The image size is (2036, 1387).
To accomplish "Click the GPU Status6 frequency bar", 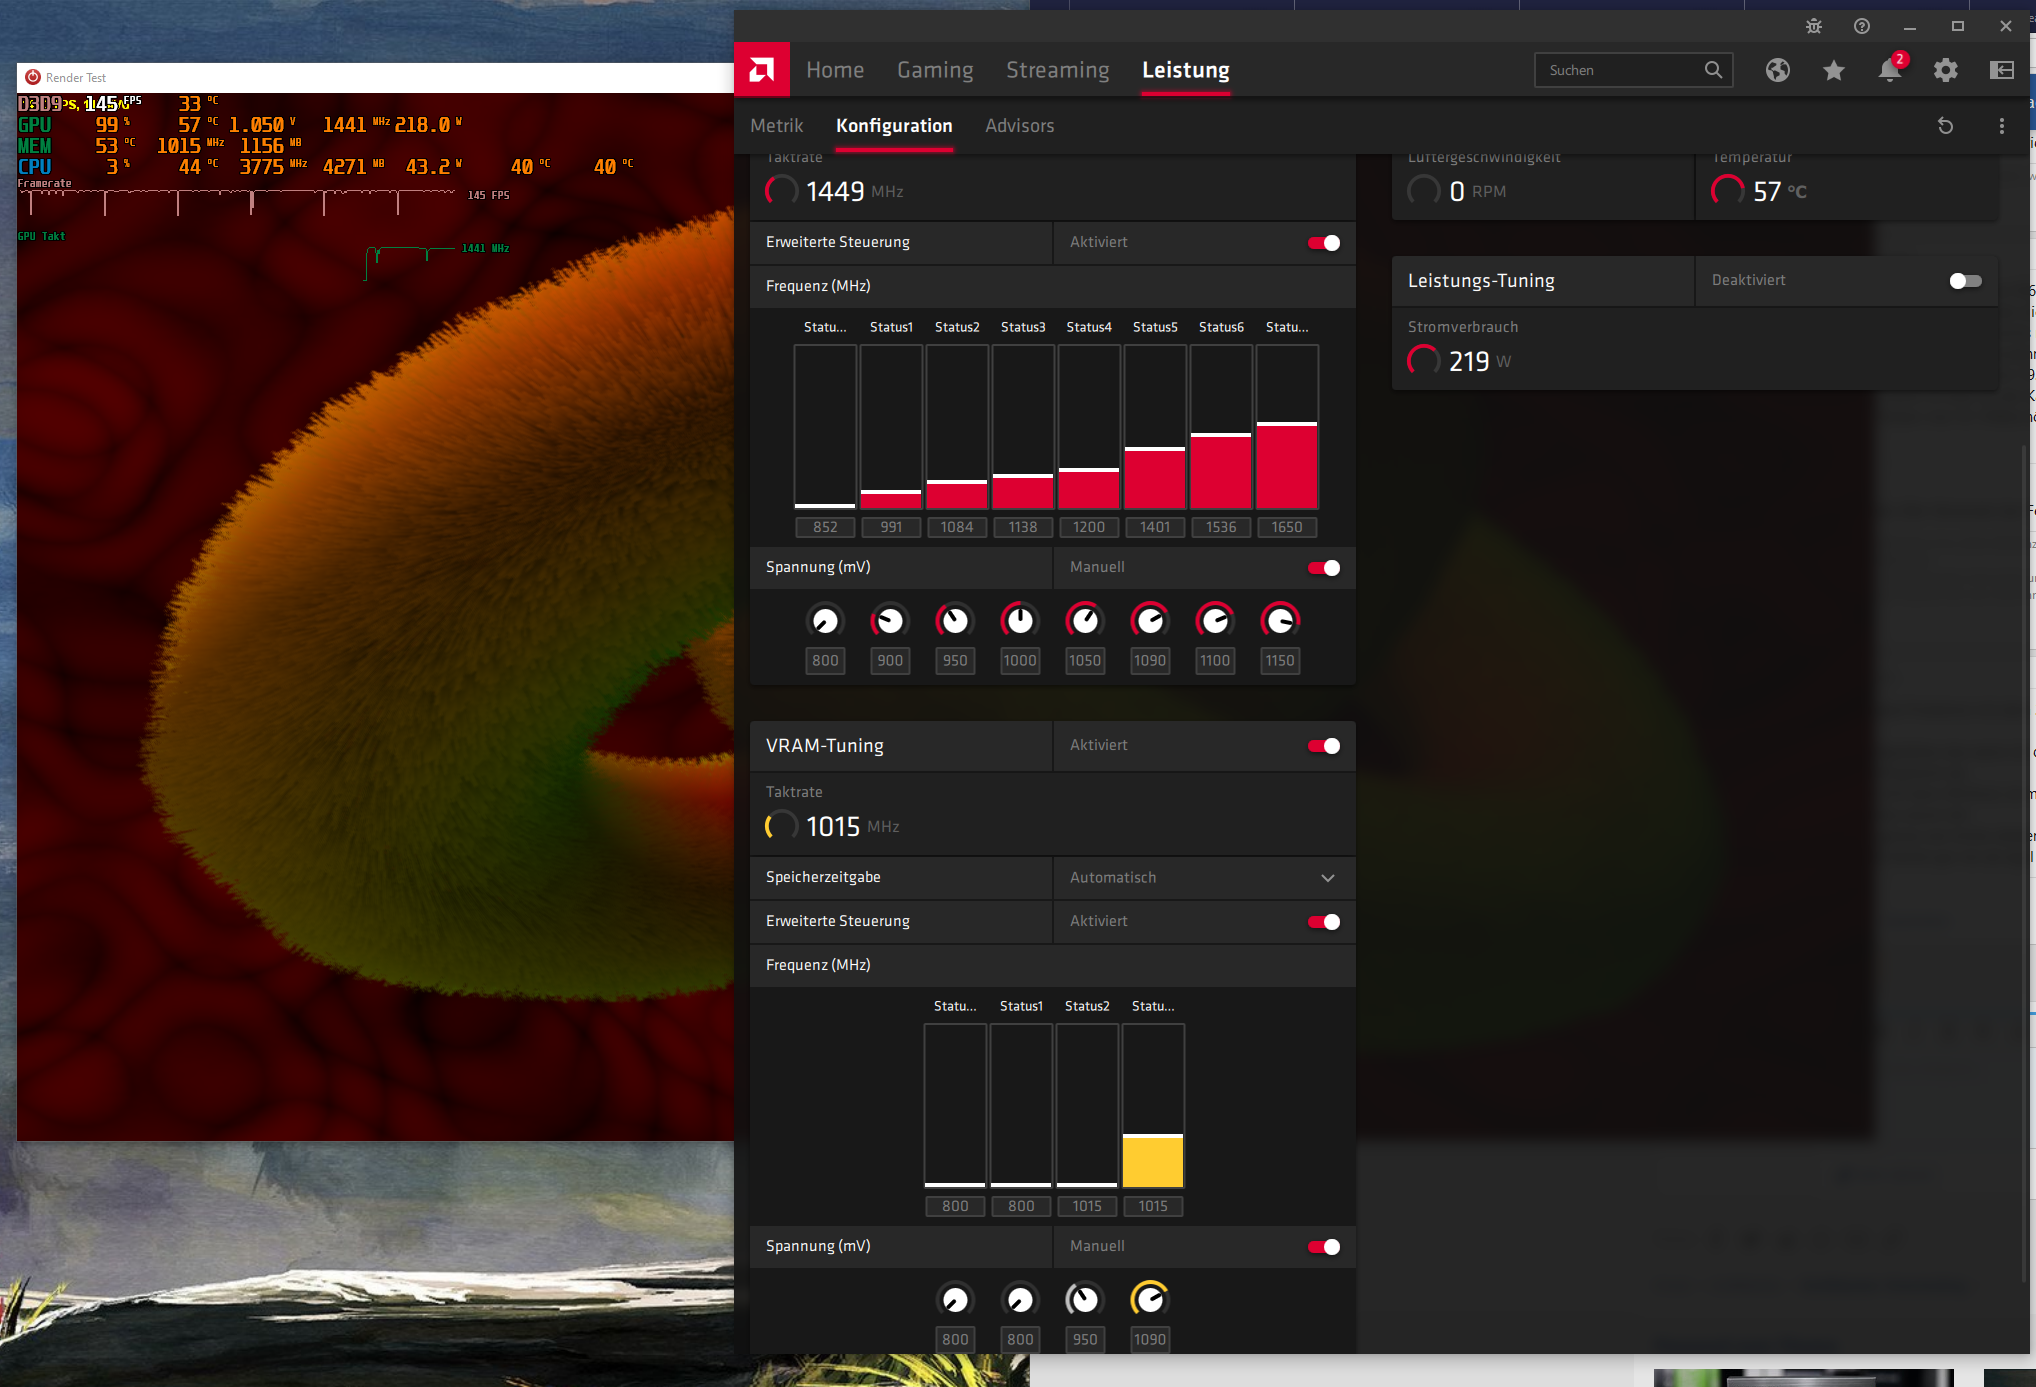I will tap(1221, 428).
